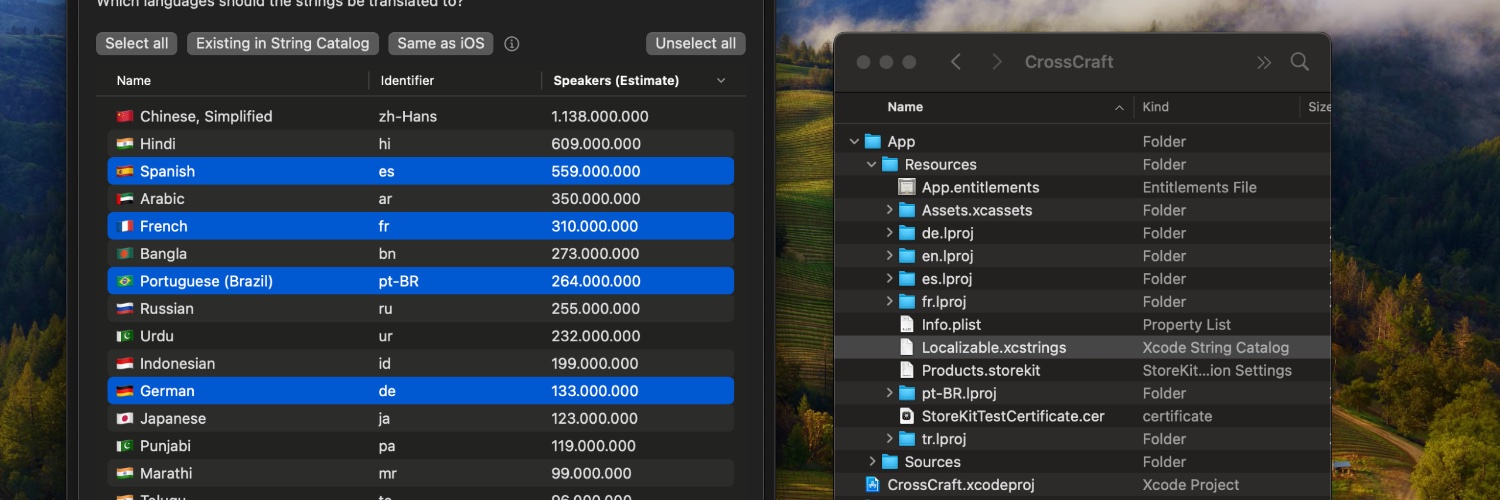1500x500 pixels.
Task: Sort by Speakers (Estimate) column header
Action: pos(616,81)
